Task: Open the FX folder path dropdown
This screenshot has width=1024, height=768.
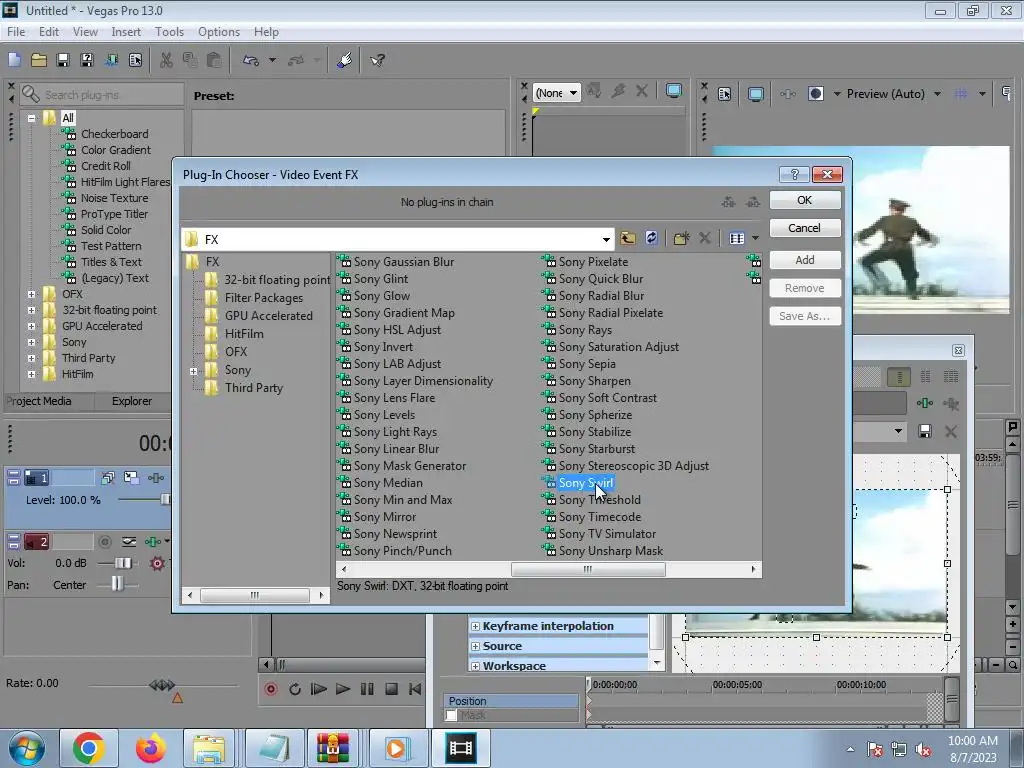Action: click(606, 239)
